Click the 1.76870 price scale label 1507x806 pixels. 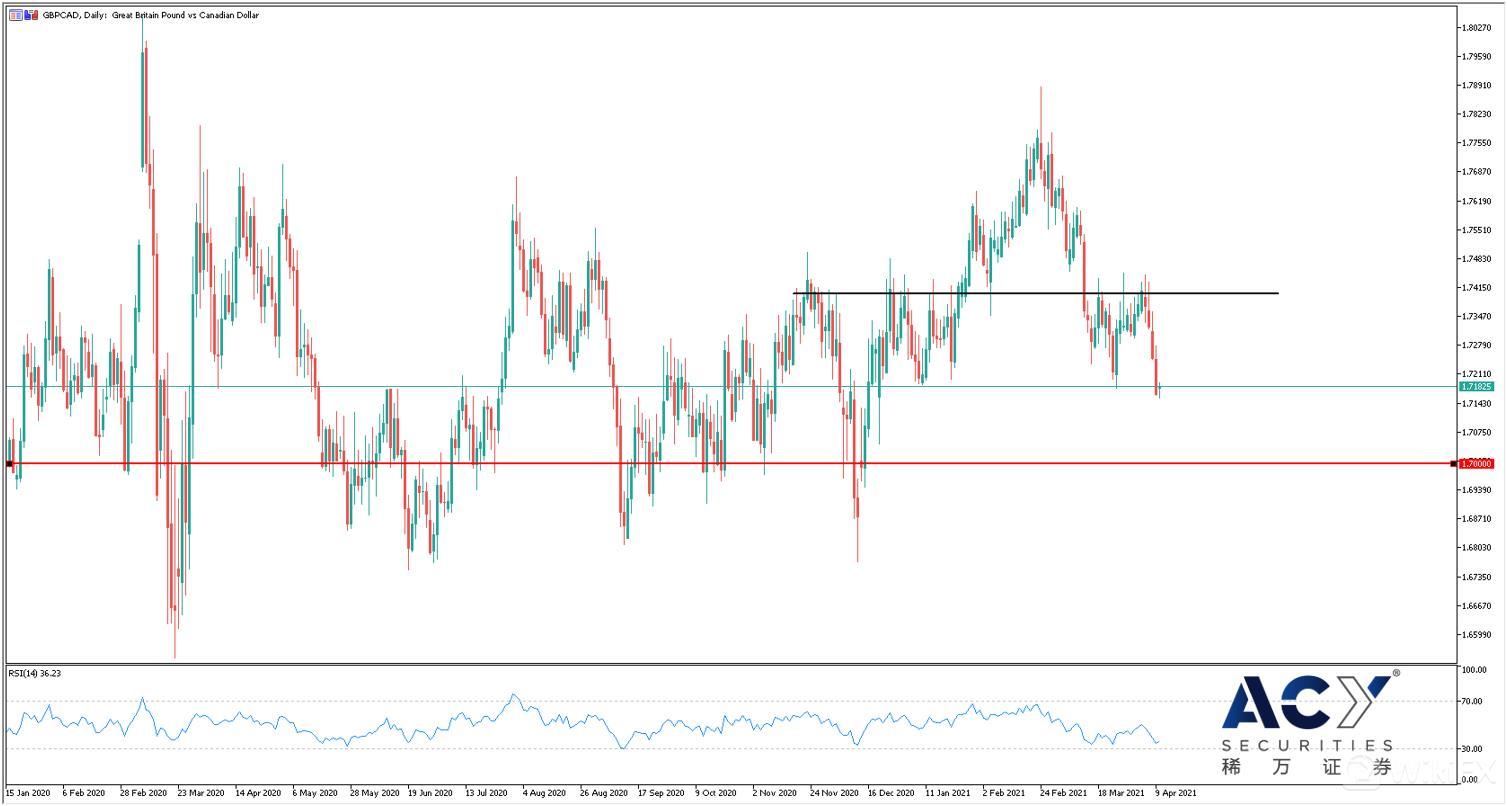coord(1476,172)
